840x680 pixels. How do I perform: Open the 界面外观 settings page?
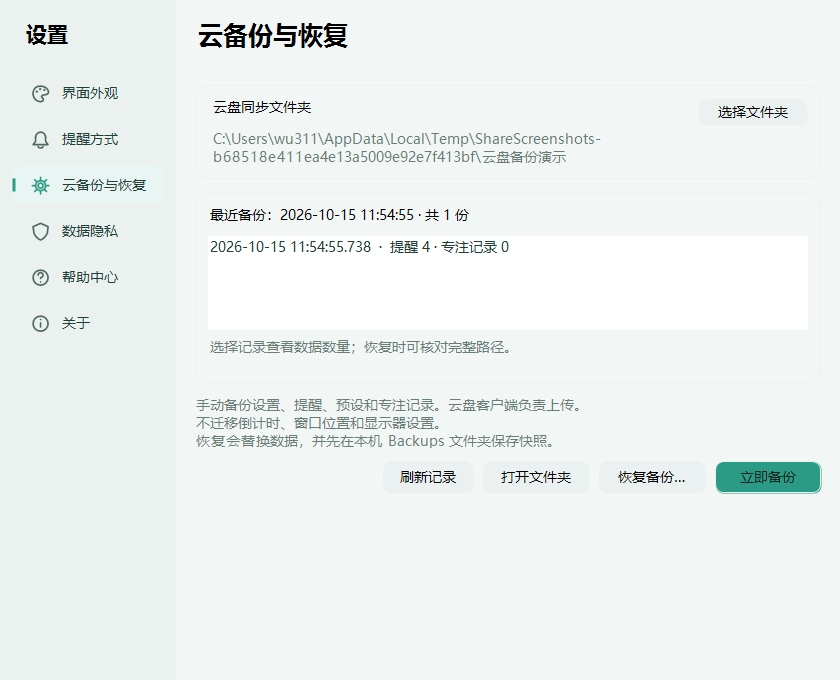pyautogui.click(x=88, y=94)
